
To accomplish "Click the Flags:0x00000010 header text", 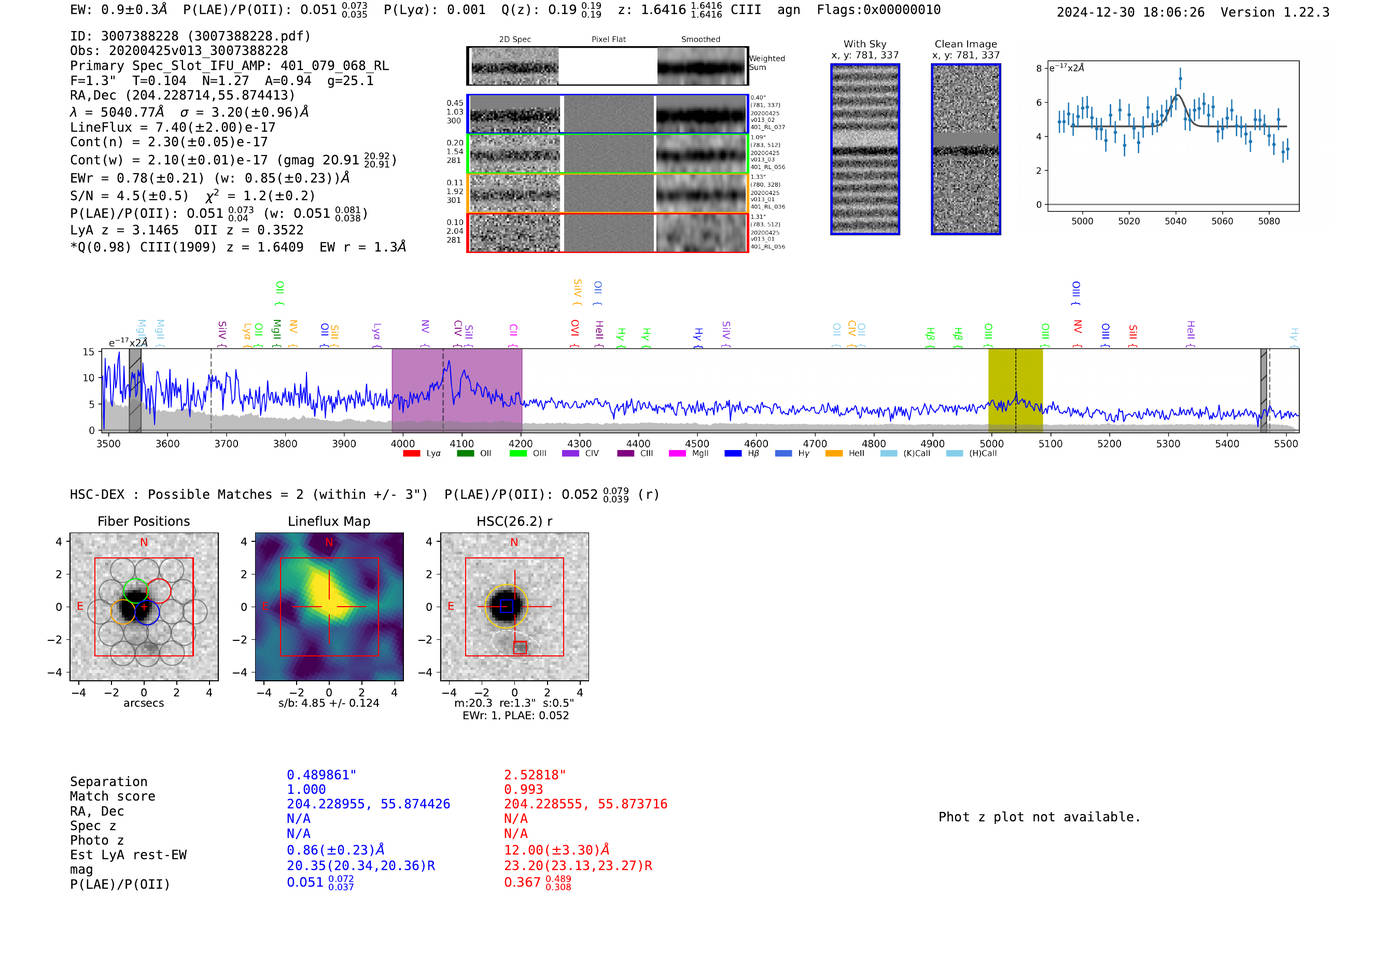I will click(x=878, y=10).
